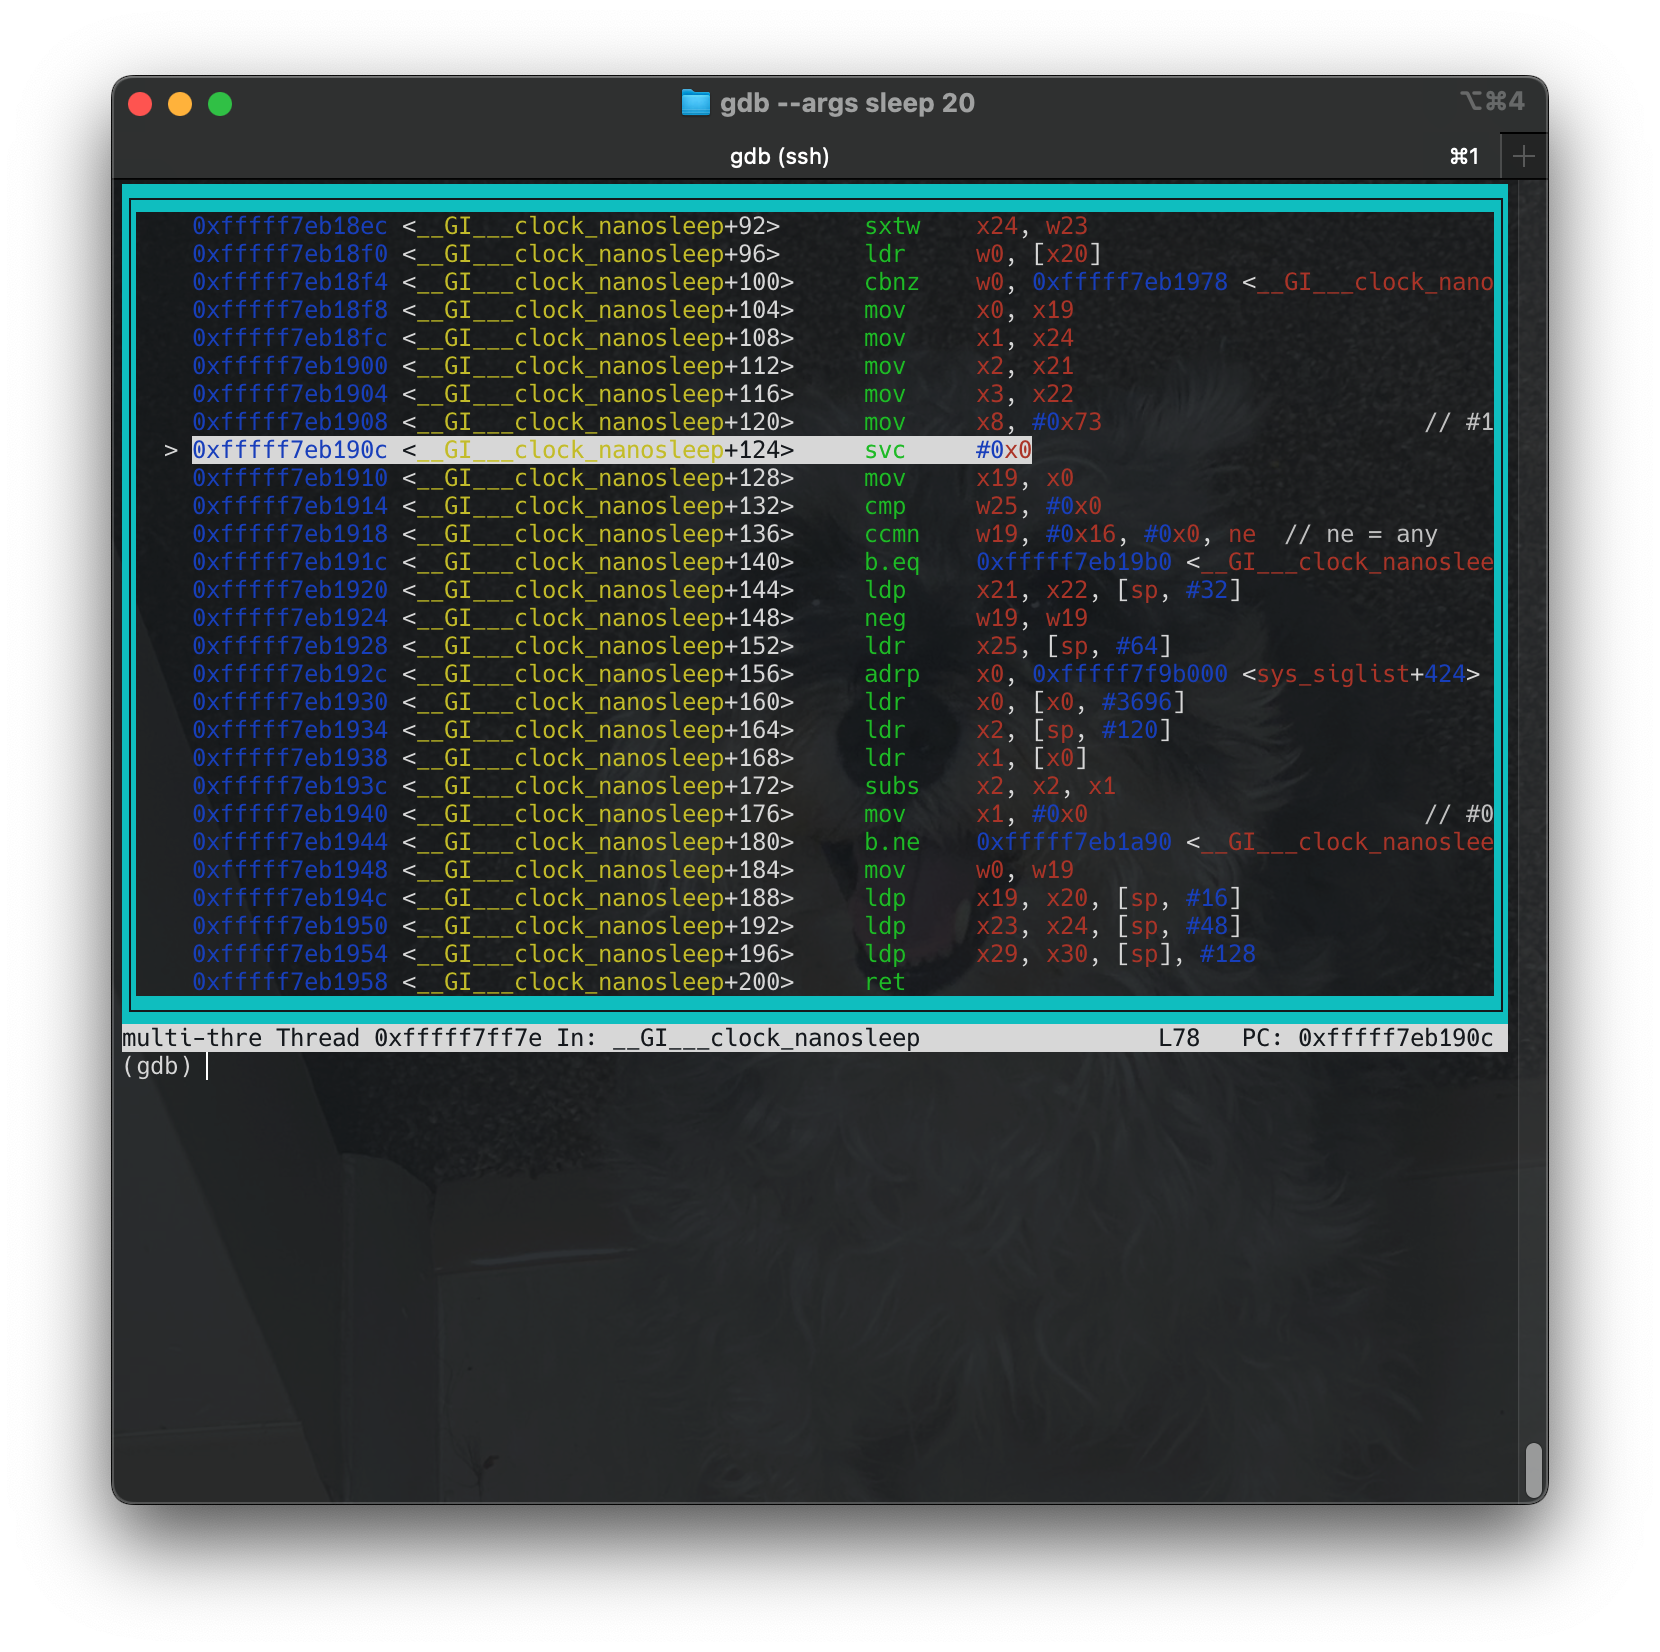The height and width of the screenshot is (1652, 1660).
Task: Select the "gdb (ssh)" tab
Action: point(779,156)
